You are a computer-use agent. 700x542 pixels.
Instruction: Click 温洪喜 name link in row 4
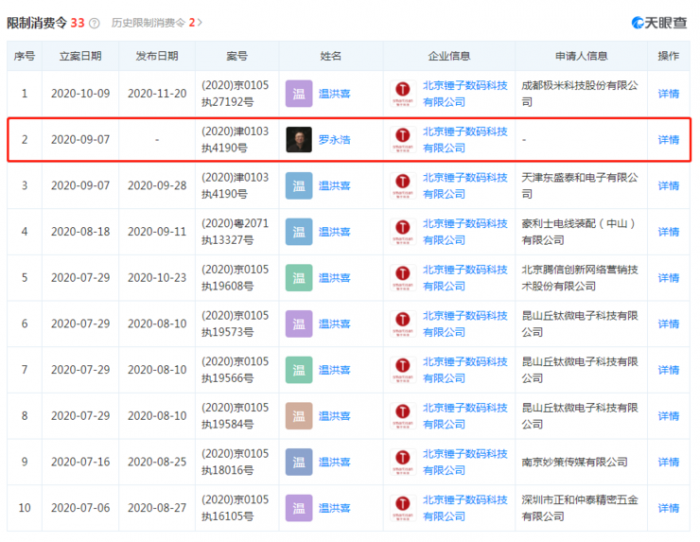tap(334, 232)
